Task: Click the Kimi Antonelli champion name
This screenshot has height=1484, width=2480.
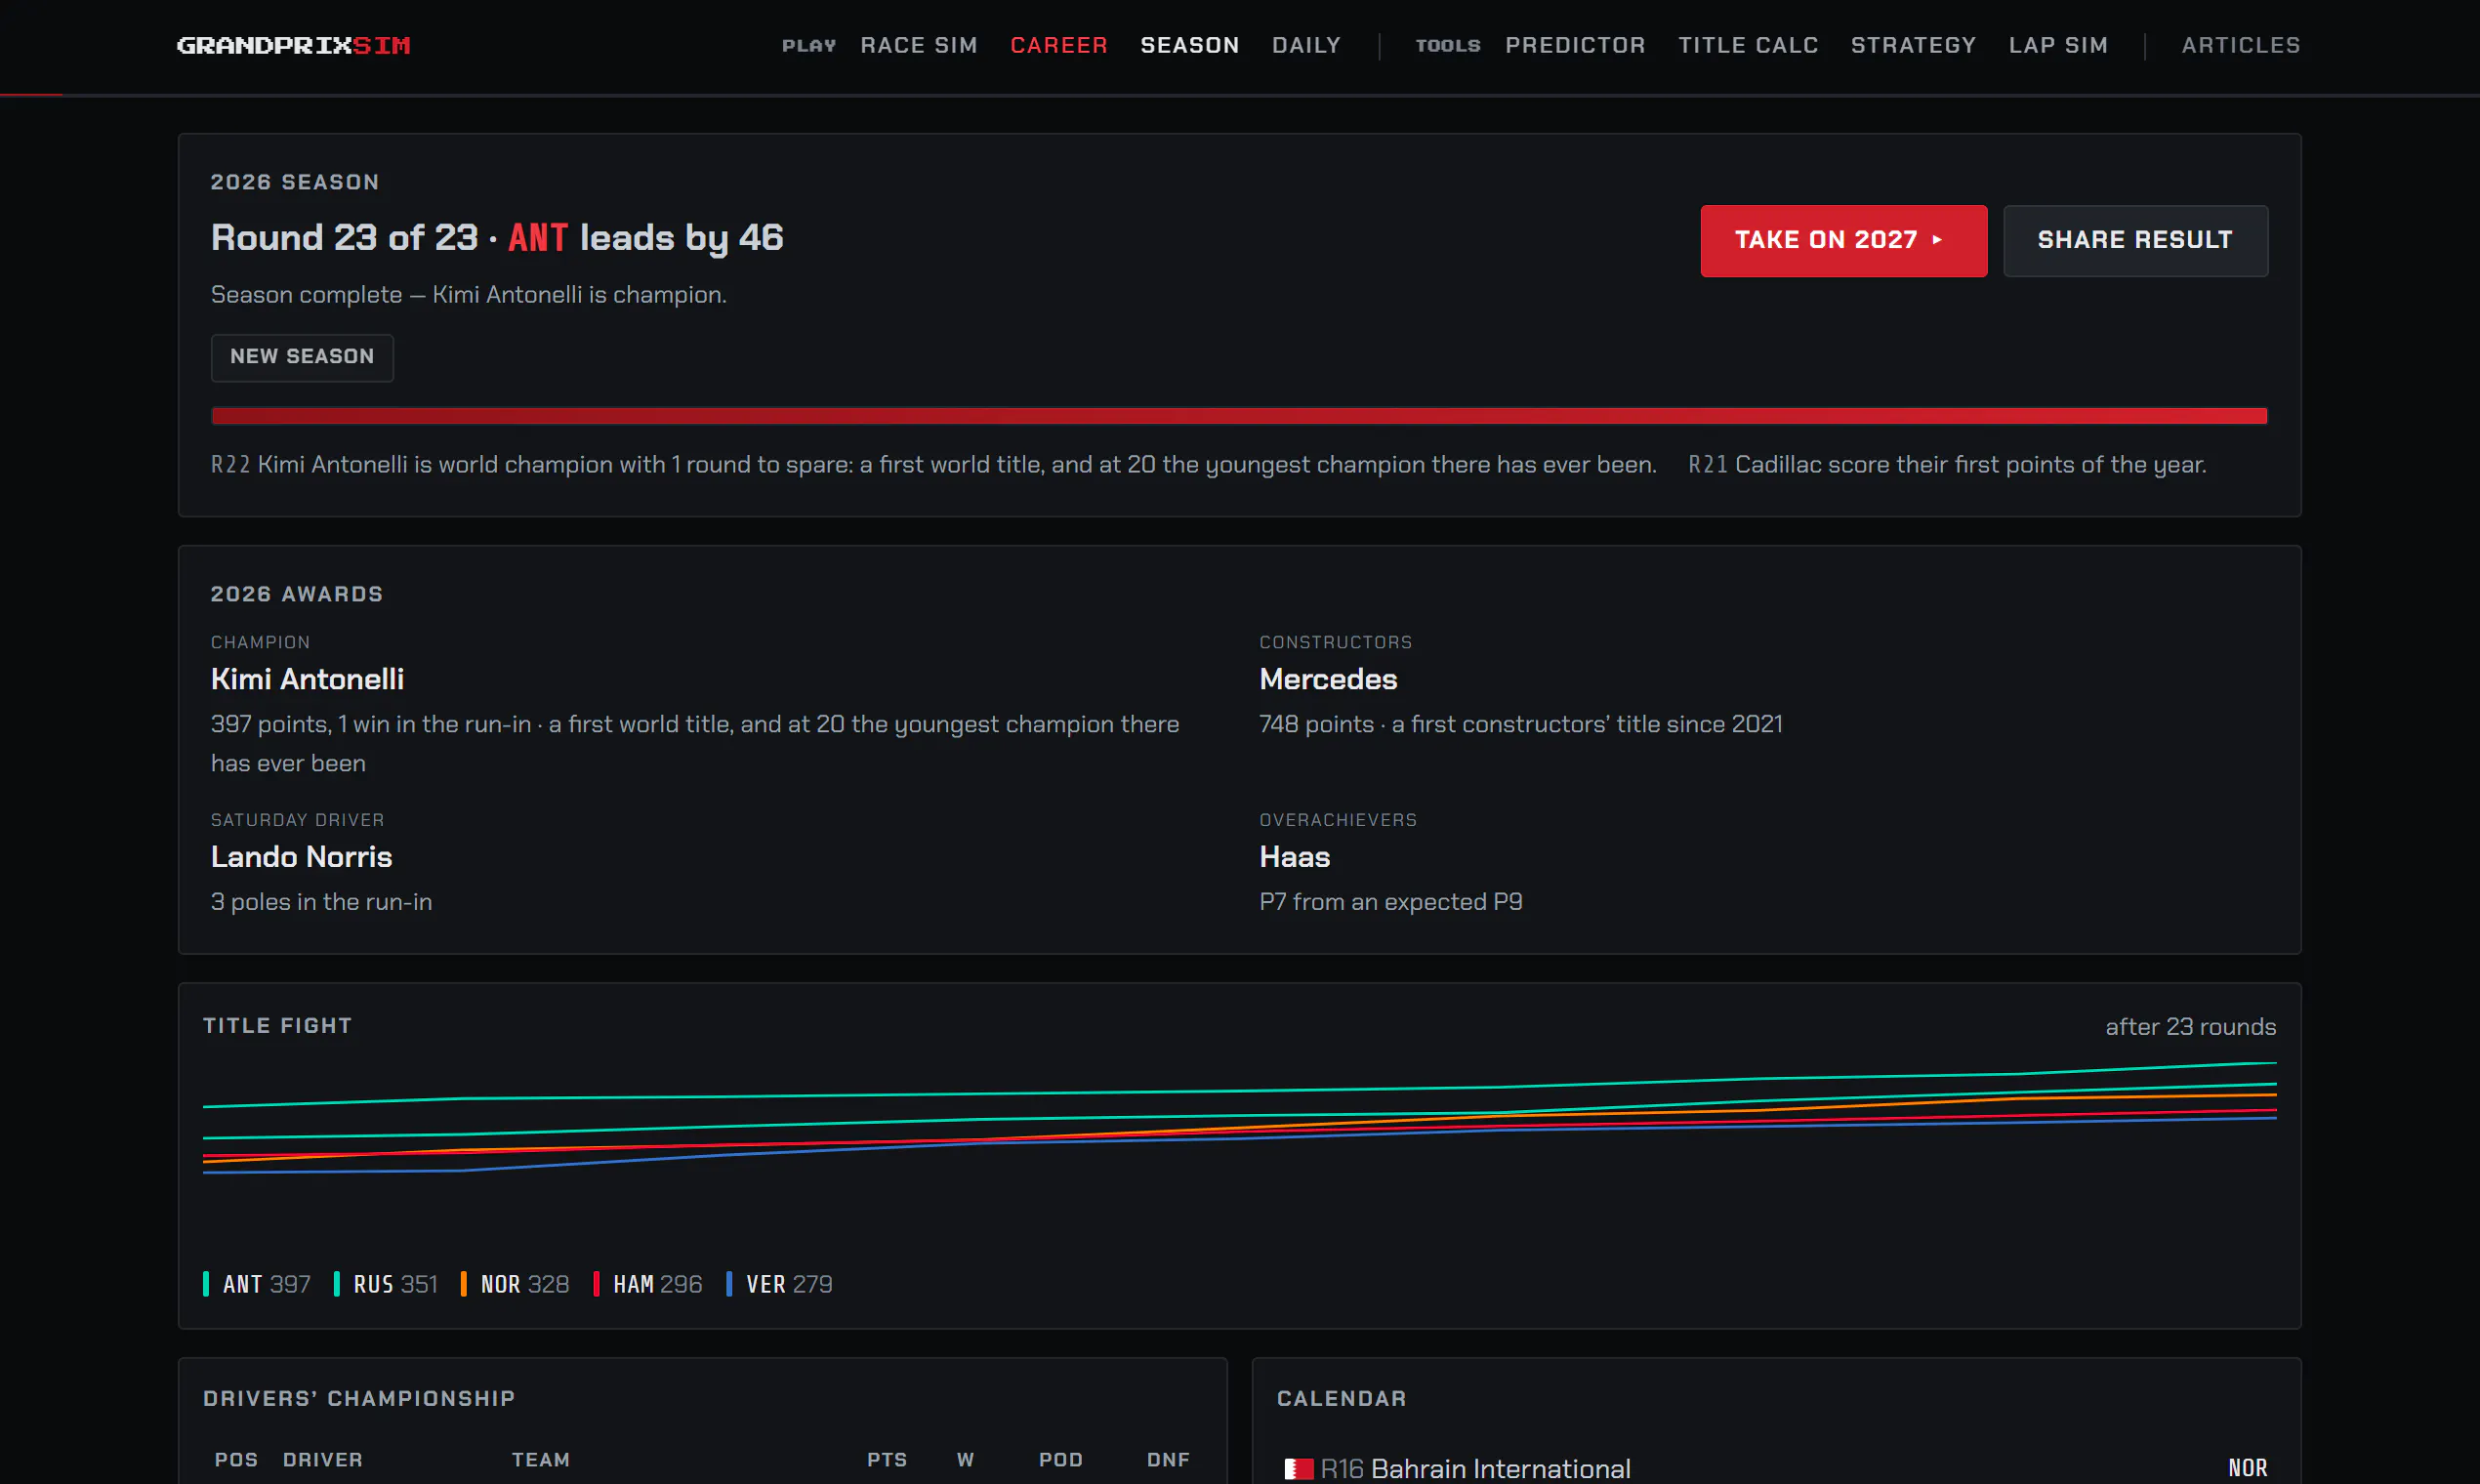Action: [x=307, y=679]
